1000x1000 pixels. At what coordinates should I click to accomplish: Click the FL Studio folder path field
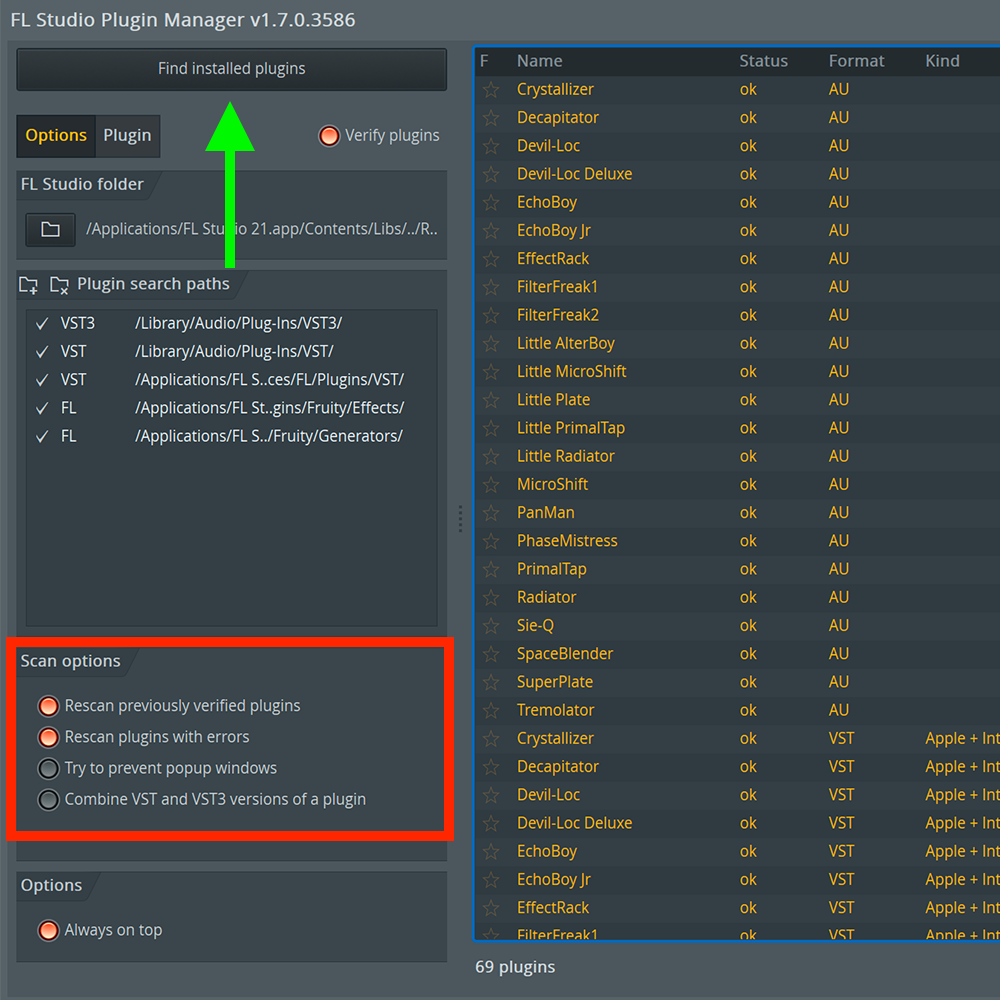click(262, 229)
